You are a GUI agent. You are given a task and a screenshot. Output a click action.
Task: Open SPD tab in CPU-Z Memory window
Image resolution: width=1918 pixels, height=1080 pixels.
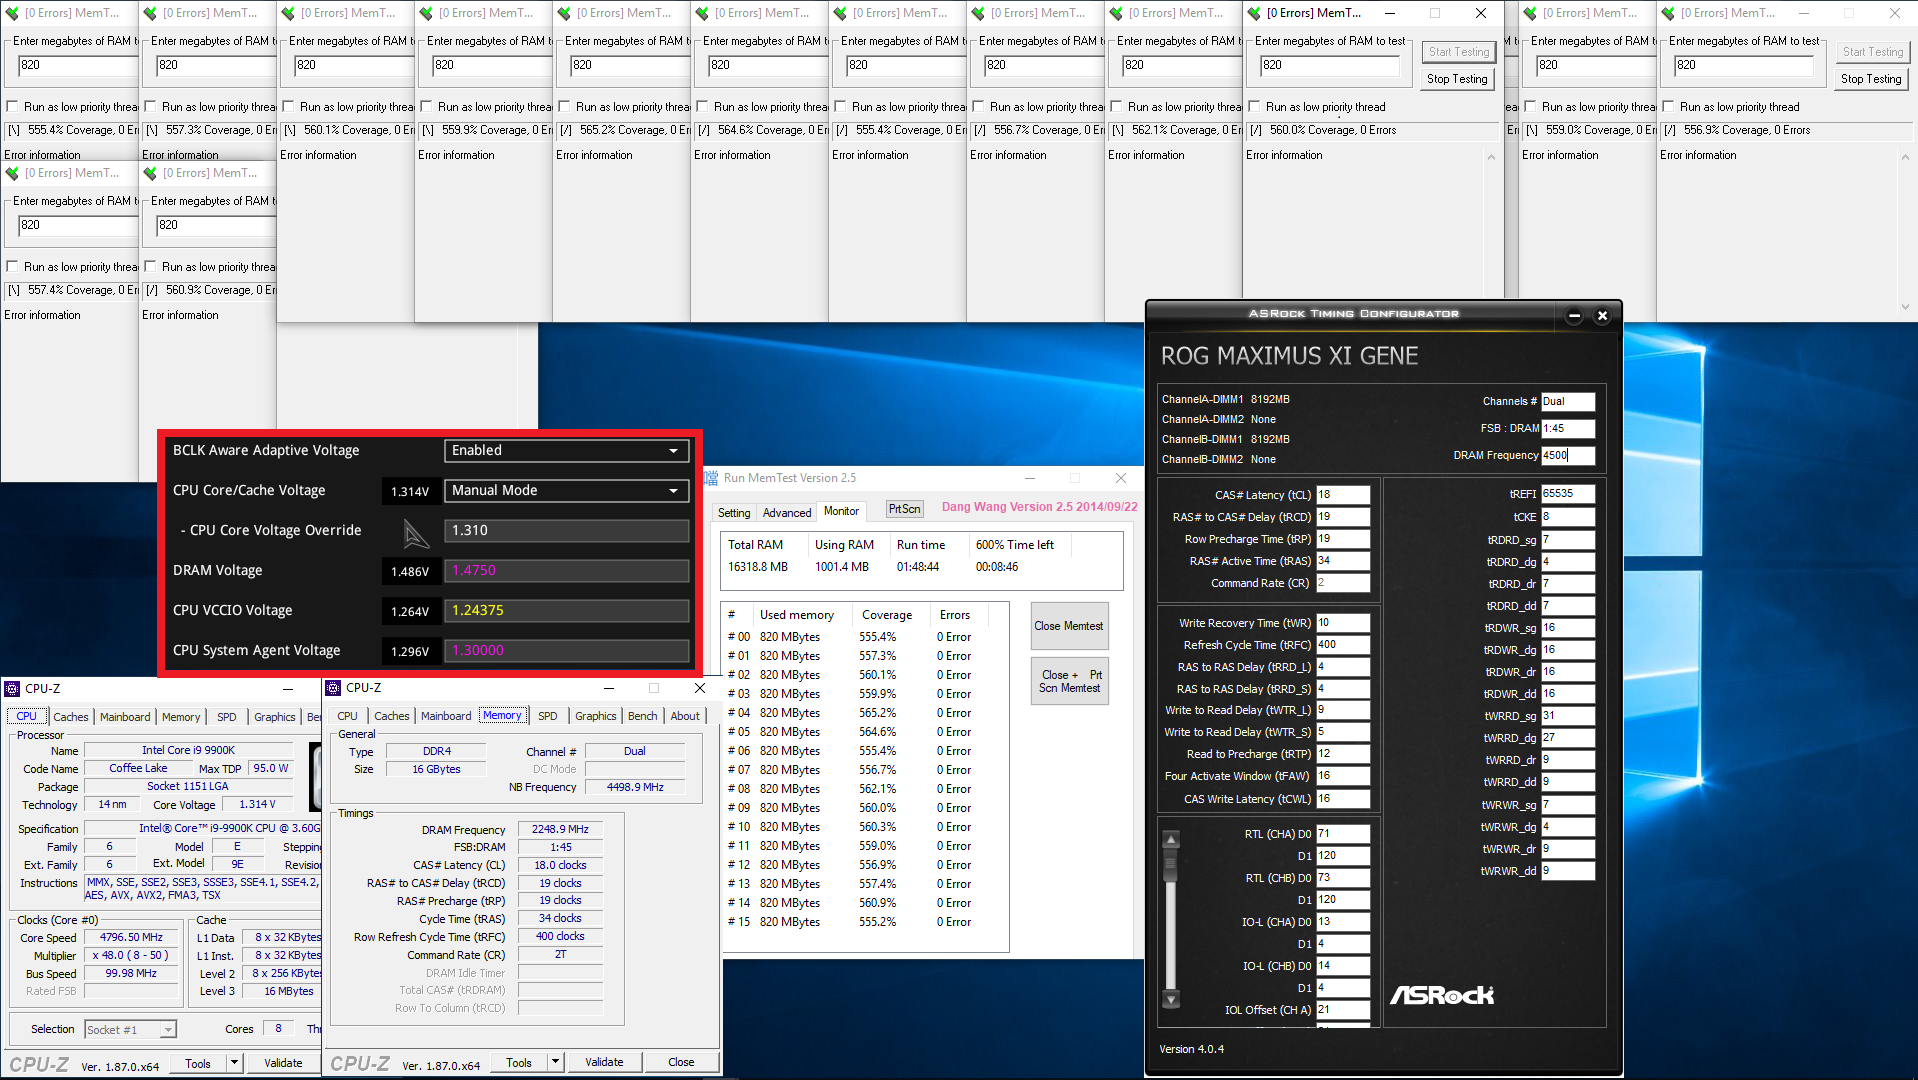click(x=547, y=716)
